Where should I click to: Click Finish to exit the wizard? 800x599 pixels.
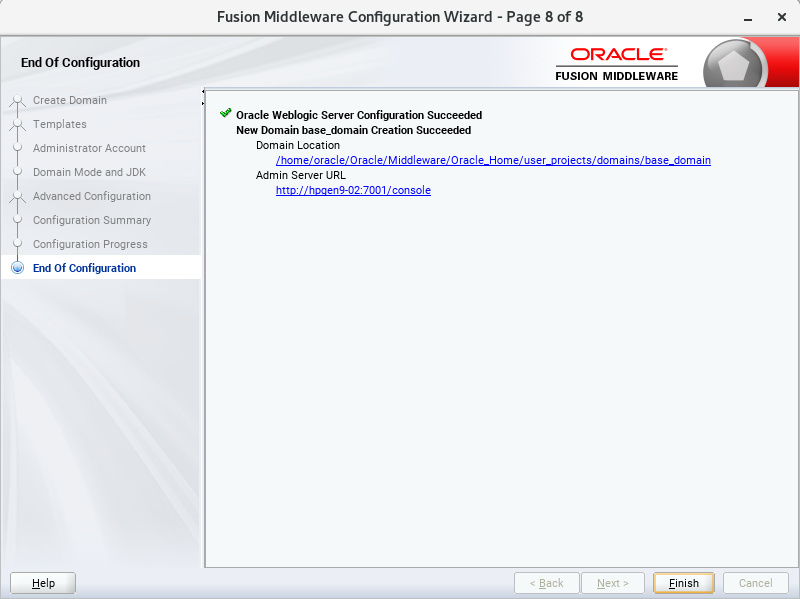(x=684, y=583)
